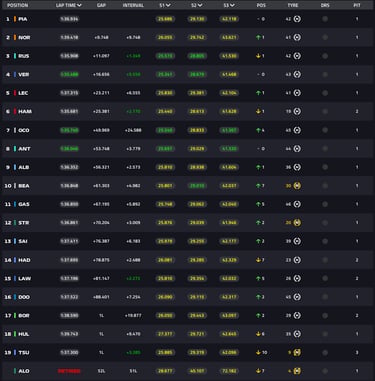The image size is (375, 381).
Task: Click TSU's yellow tyre icon
Action: coord(297,352)
